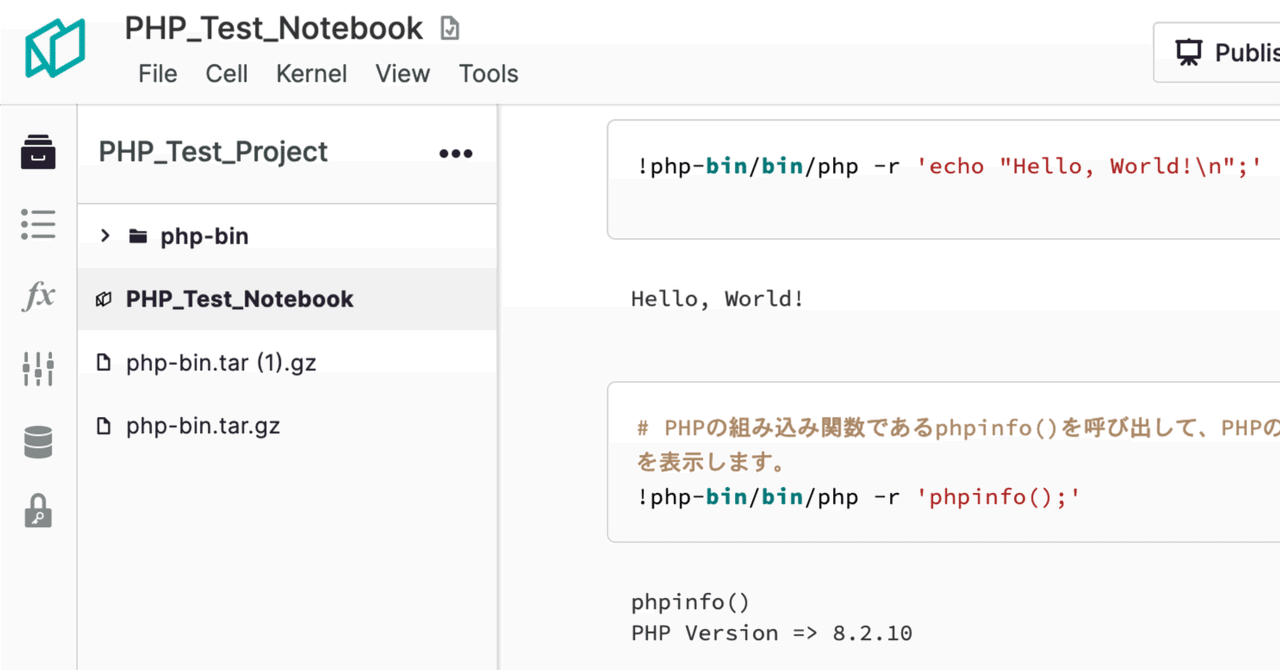Open the File menu
Viewport: 1280px width, 670px height.
pos(157,73)
